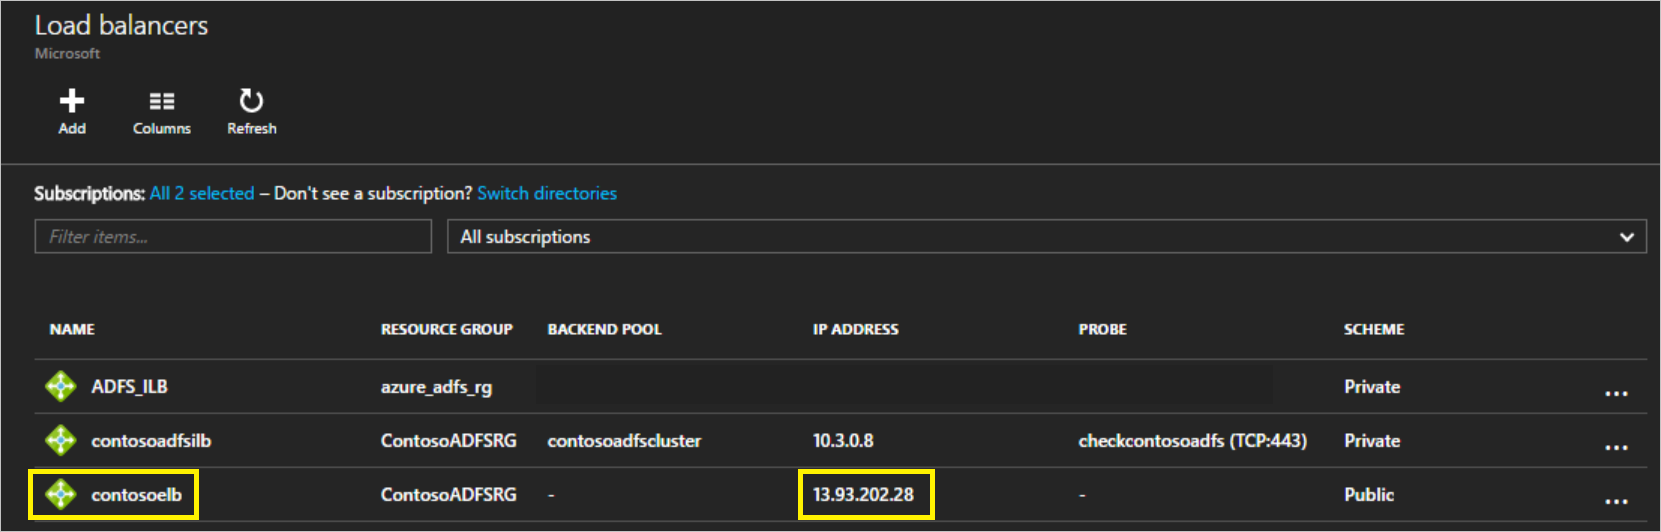Select contosoadfscluster backend pool cell

pyautogui.click(x=624, y=440)
